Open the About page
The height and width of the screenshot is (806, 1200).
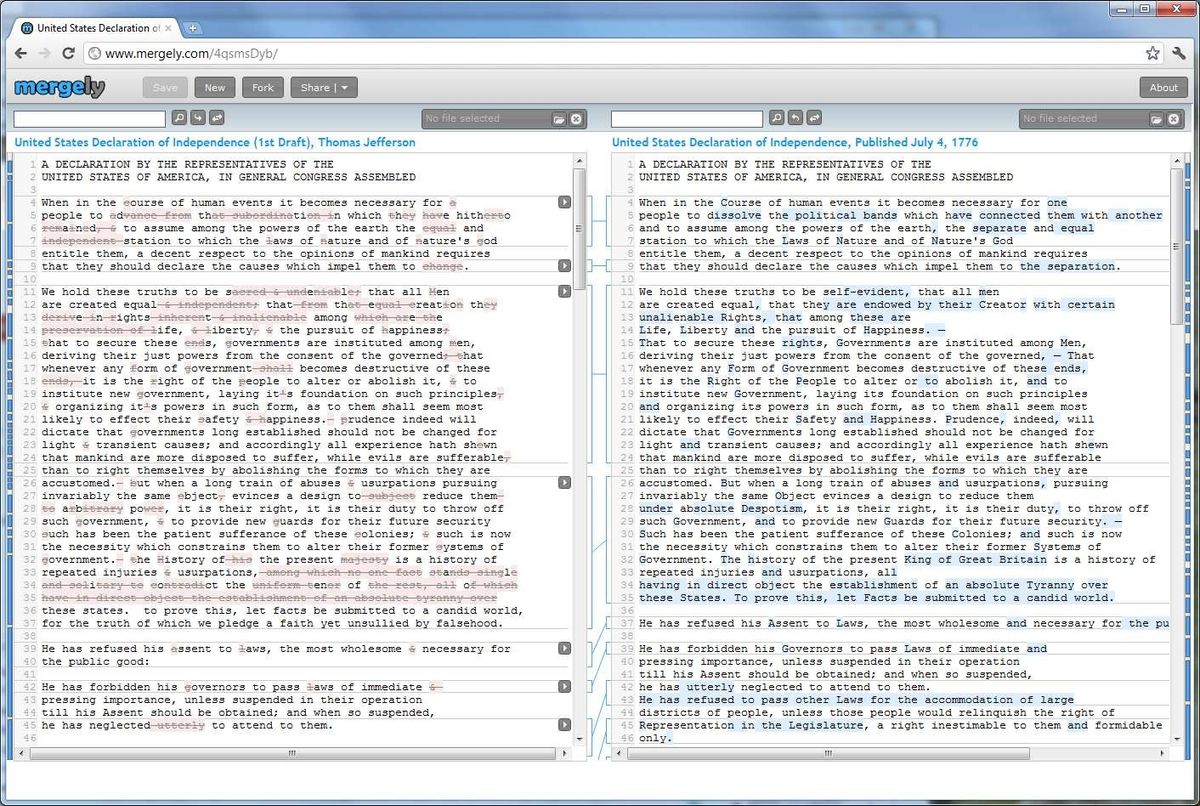[1163, 87]
